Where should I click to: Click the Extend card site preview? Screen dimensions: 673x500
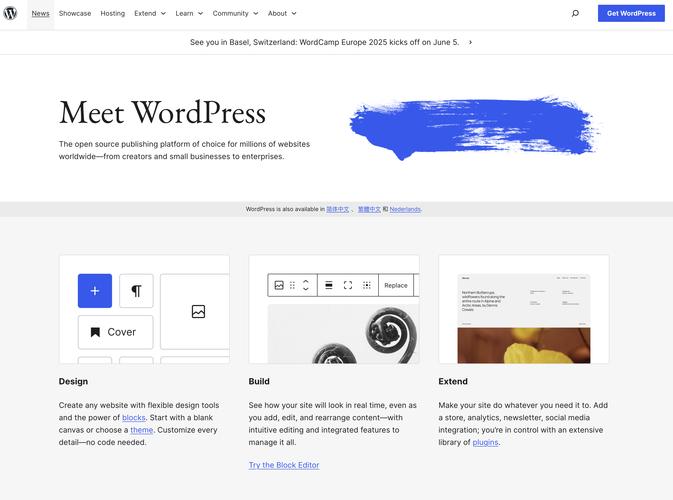(524, 318)
